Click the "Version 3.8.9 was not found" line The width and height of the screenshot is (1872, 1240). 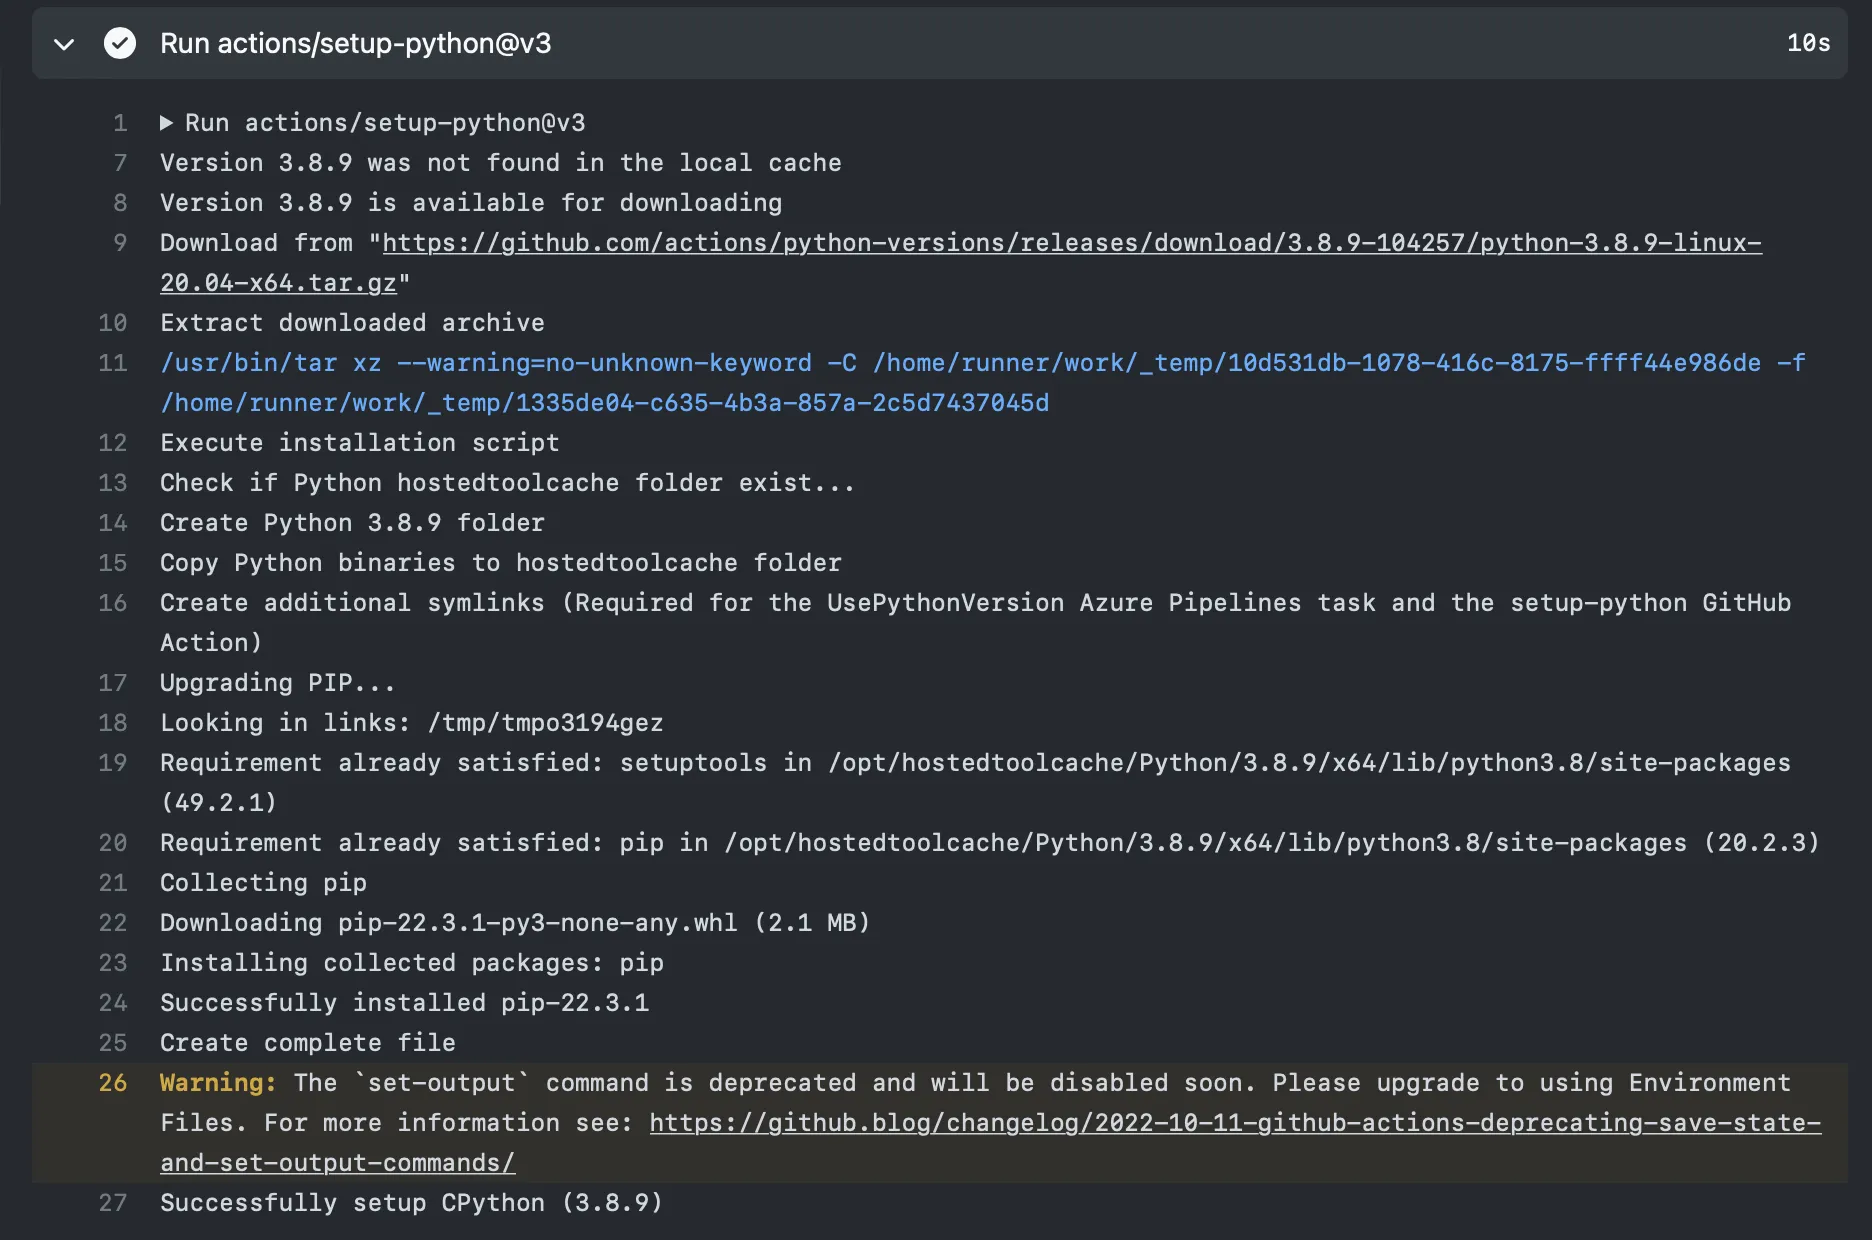point(500,163)
